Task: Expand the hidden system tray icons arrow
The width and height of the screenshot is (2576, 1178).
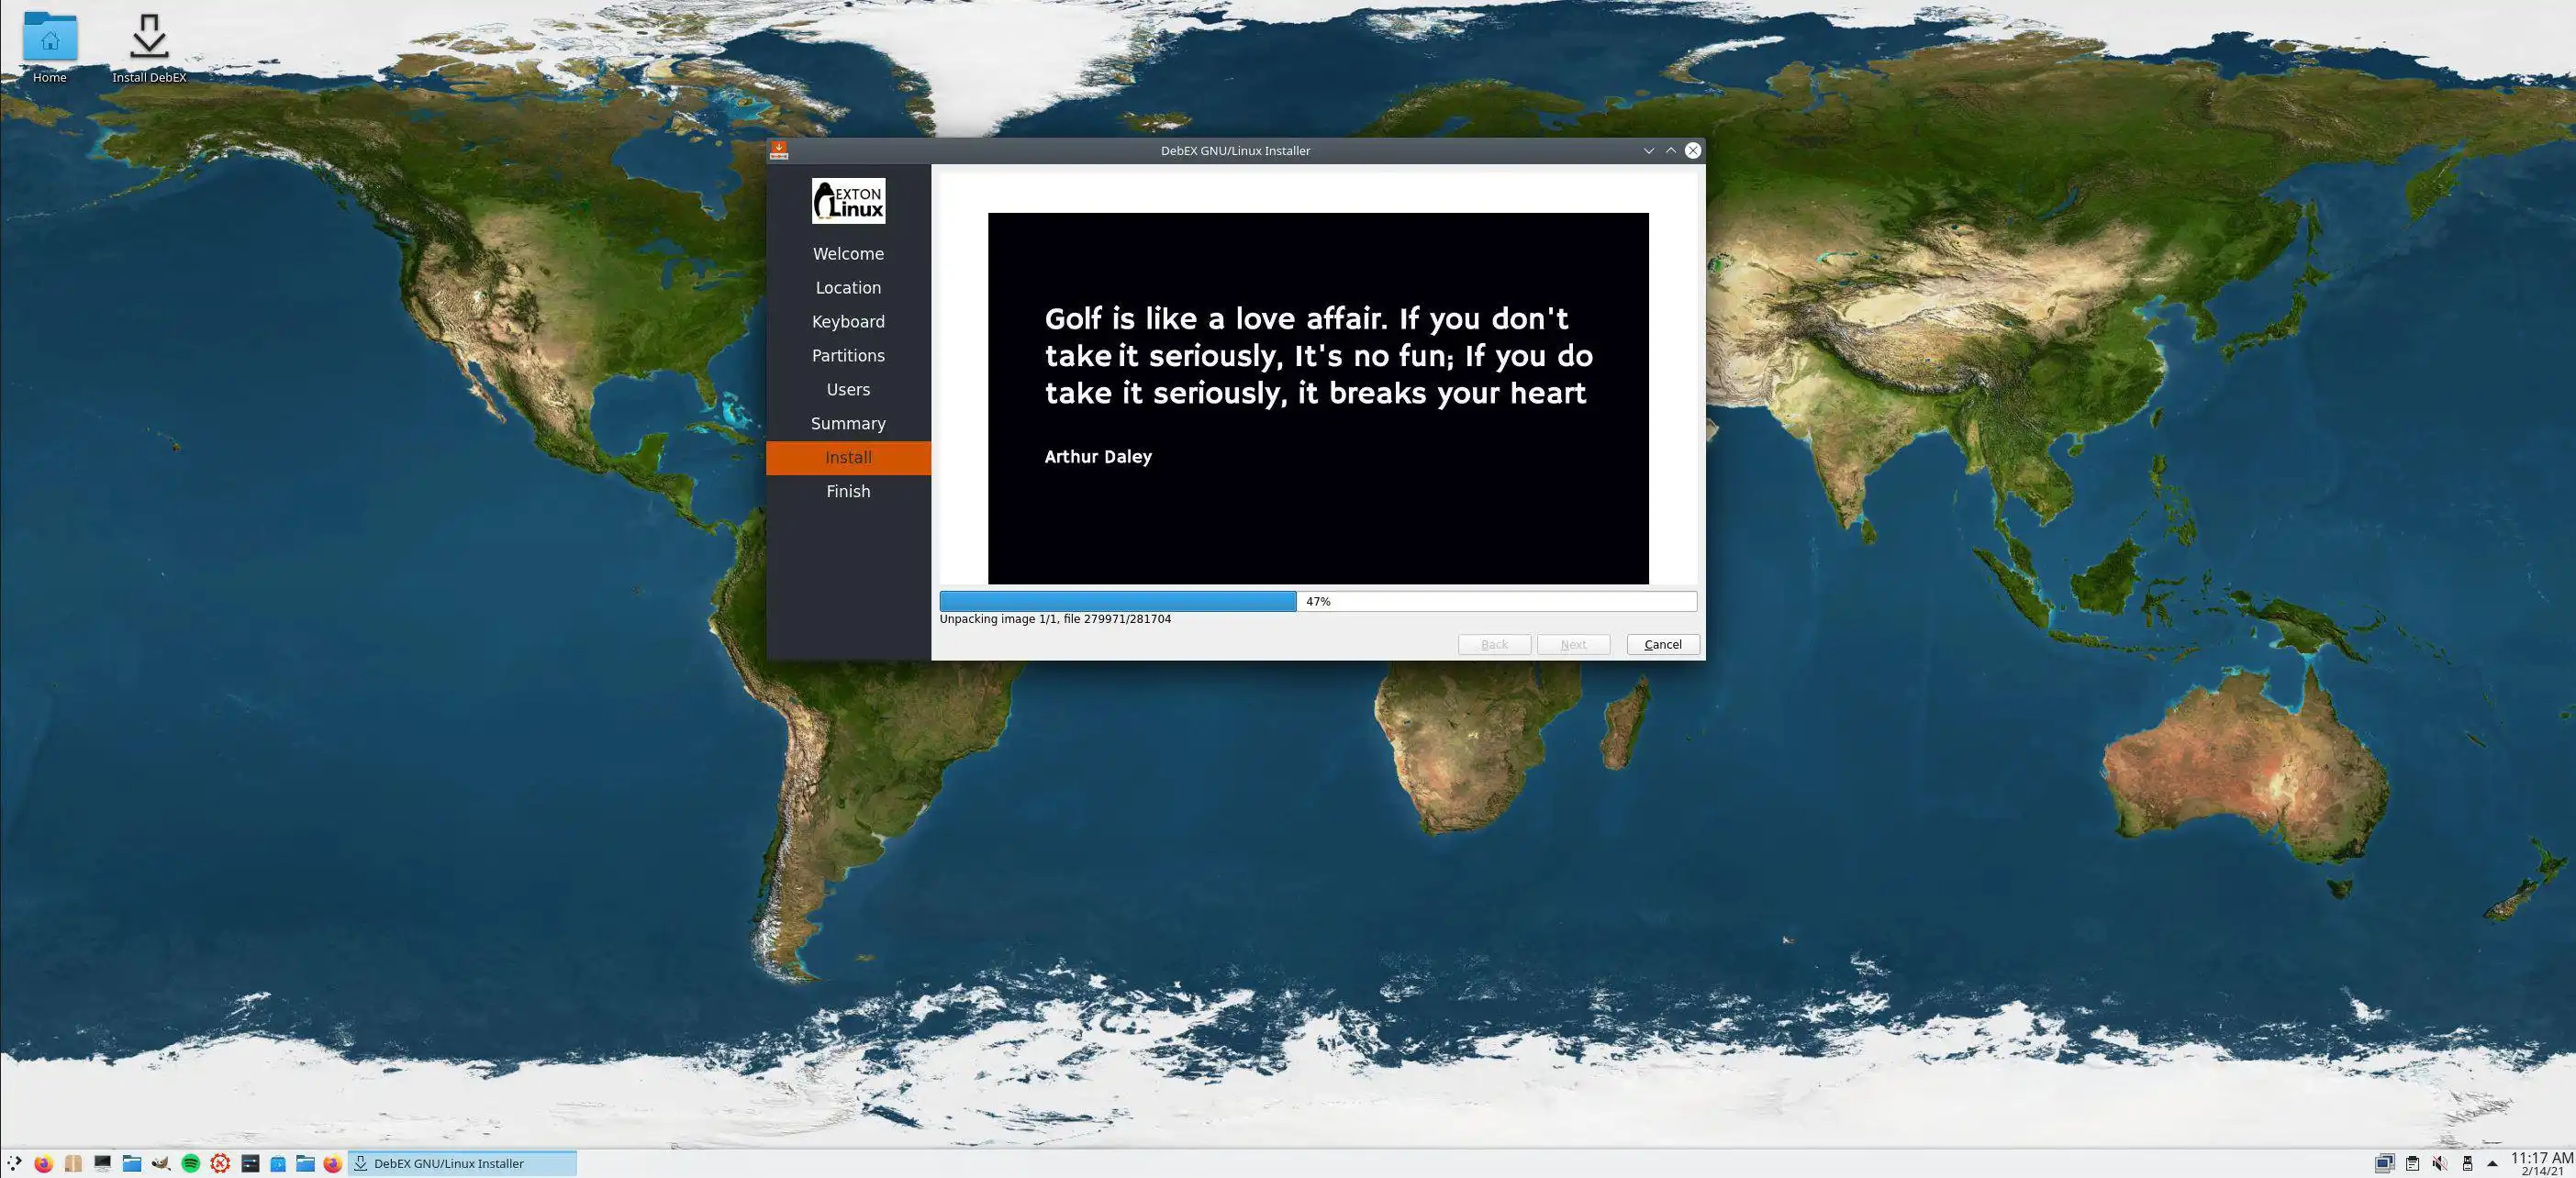Action: pos(2492,1163)
